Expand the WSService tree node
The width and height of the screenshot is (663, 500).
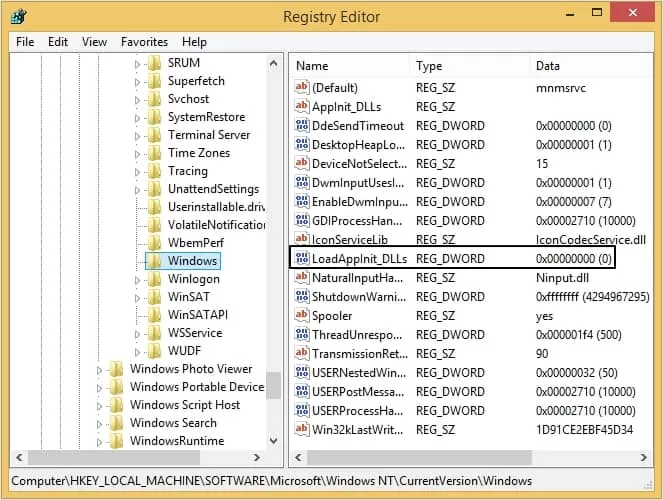click(137, 334)
